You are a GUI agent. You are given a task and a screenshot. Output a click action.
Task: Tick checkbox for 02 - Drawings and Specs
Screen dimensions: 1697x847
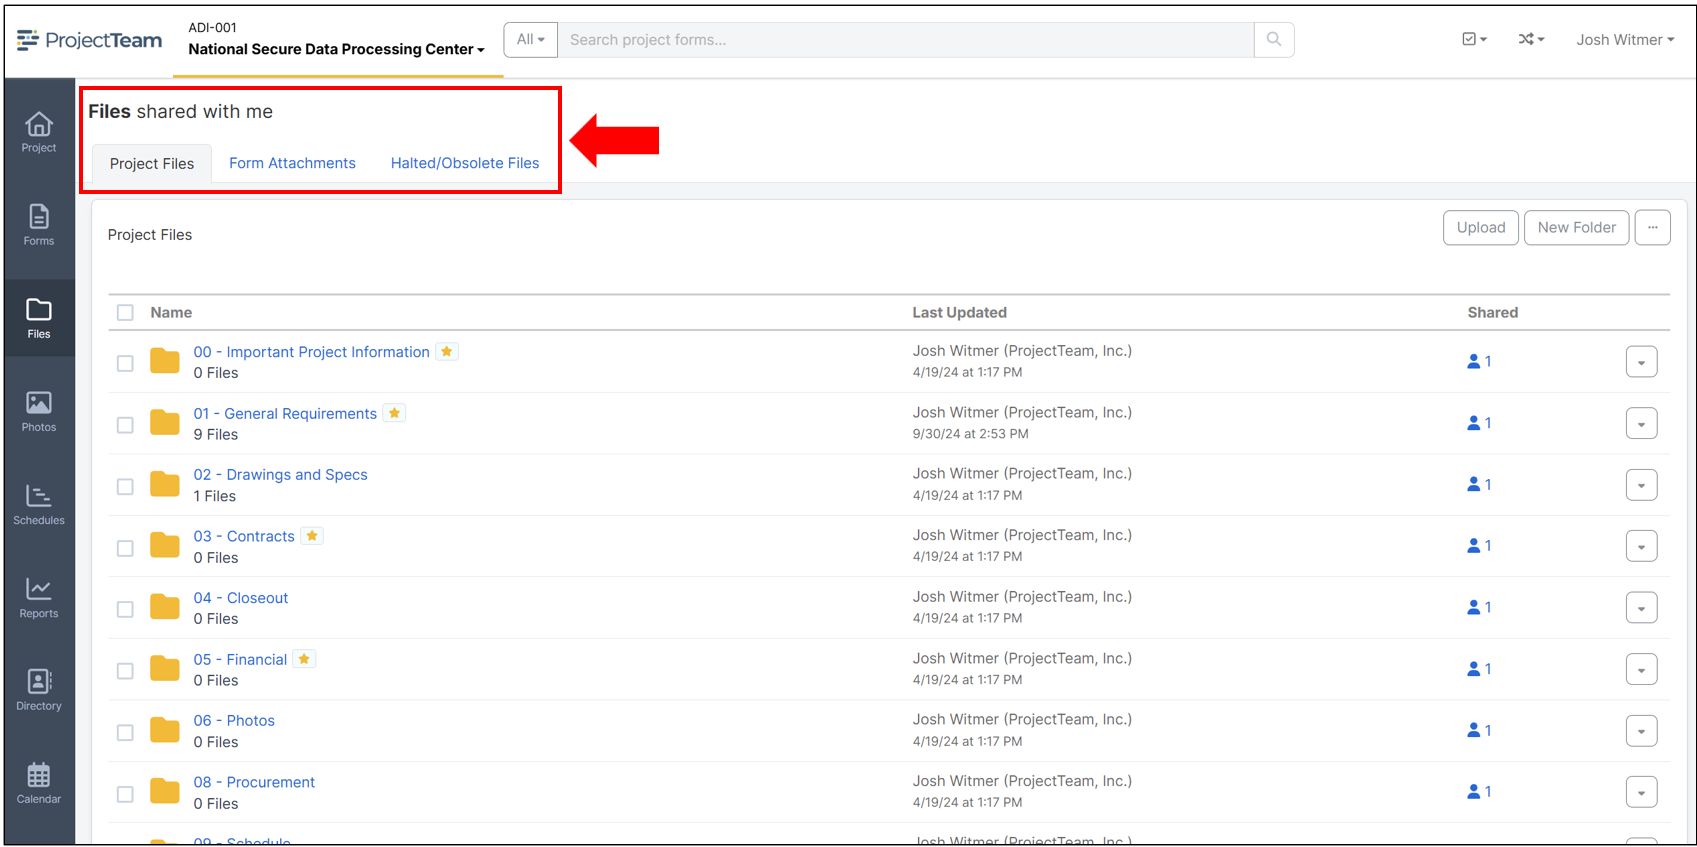click(x=125, y=486)
